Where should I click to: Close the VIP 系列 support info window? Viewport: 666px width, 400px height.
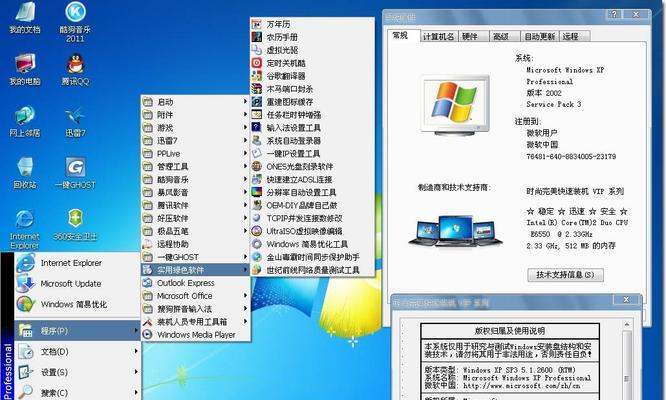[x=626, y=300]
